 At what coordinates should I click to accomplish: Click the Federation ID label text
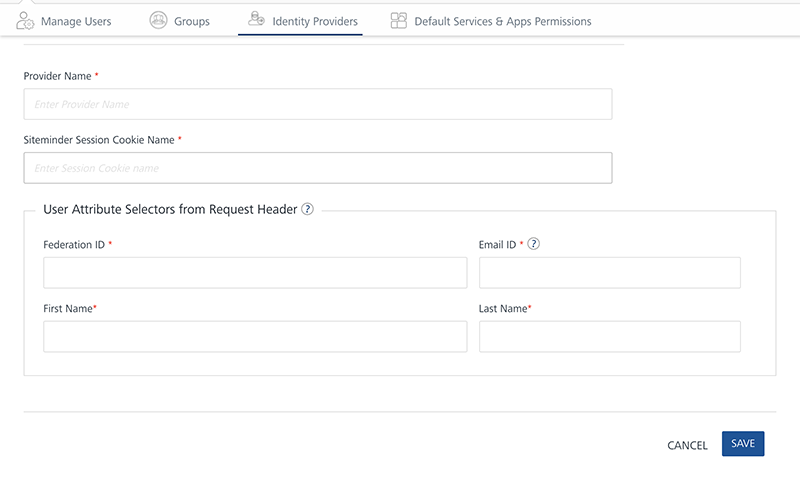[74, 244]
